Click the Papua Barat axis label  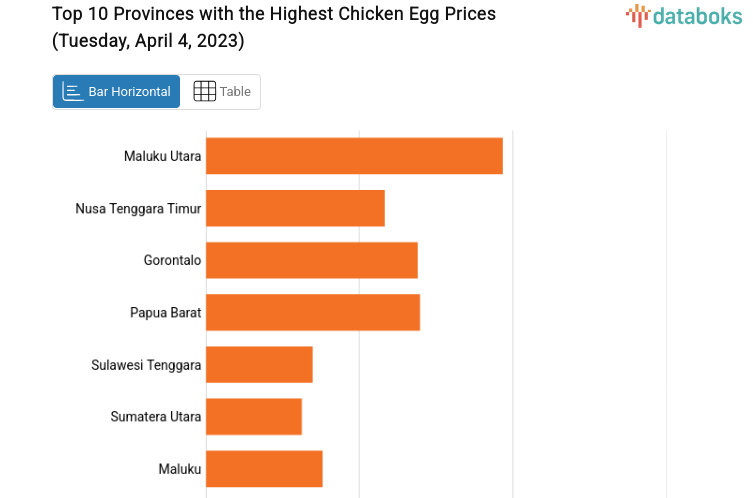tap(165, 312)
